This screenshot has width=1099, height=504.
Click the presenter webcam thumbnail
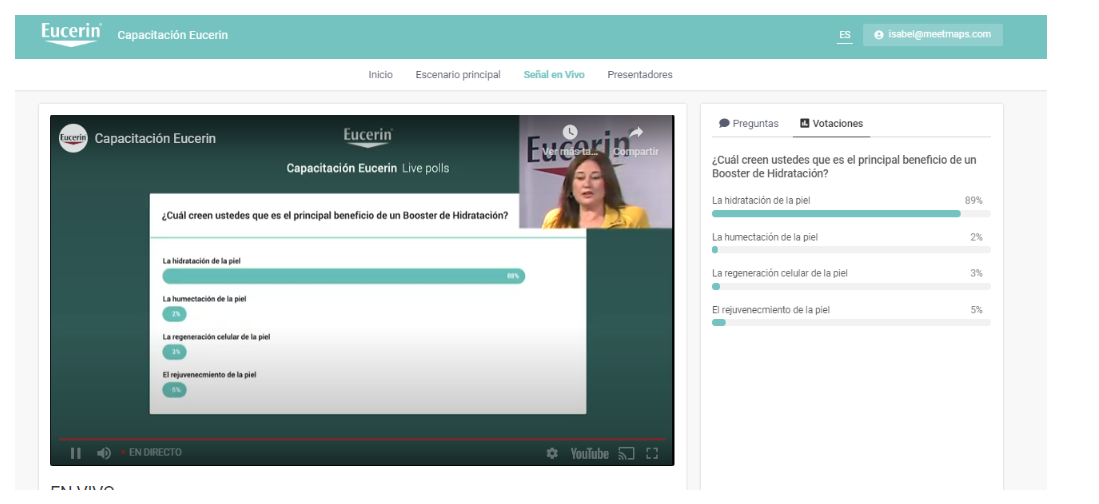click(595, 172)
